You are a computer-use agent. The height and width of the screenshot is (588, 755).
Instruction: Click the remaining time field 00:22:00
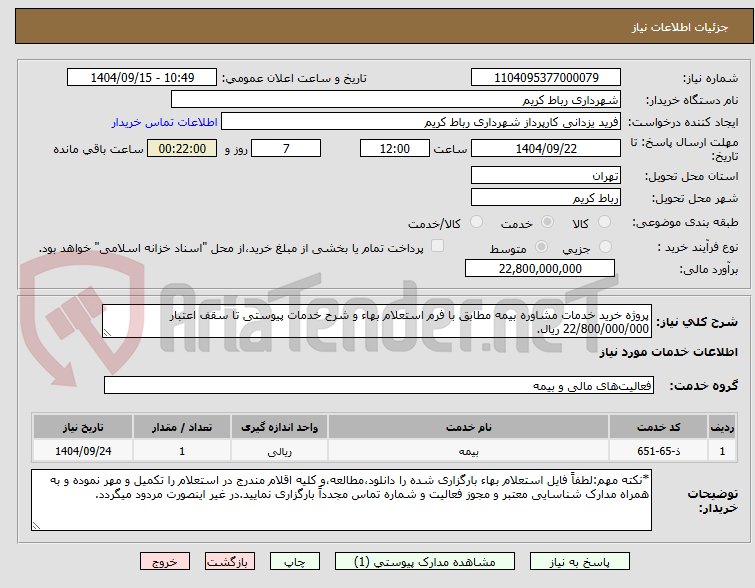click(x=182, y=148)
